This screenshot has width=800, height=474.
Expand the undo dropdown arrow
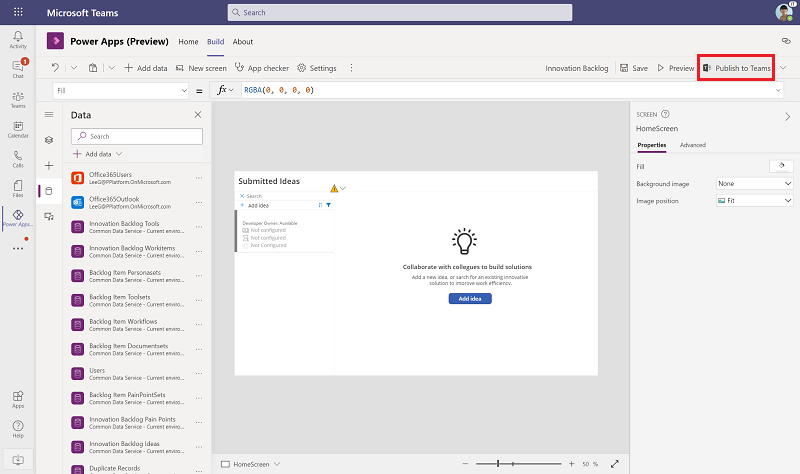click(x=74, y=68)
